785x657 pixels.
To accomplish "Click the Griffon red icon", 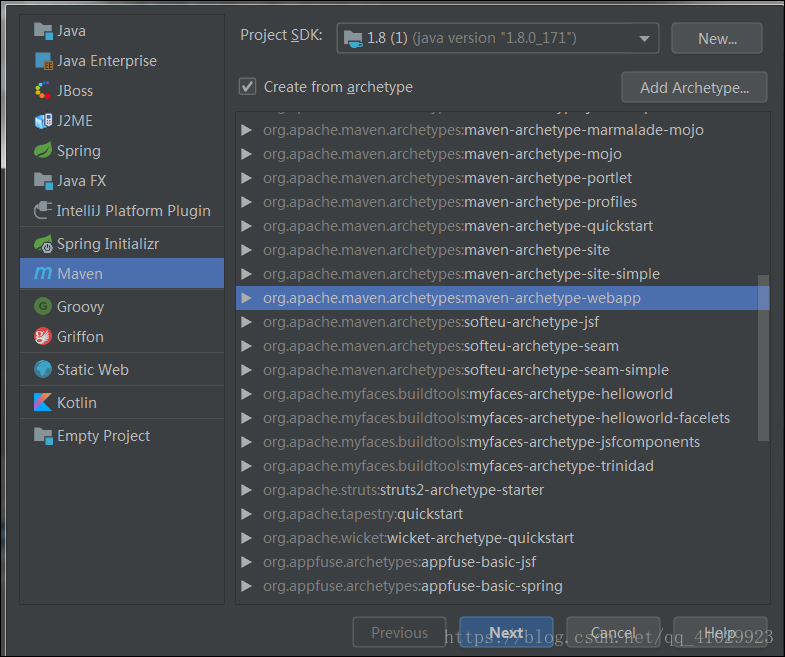I will pyautogui.click(x=43, y=336).
